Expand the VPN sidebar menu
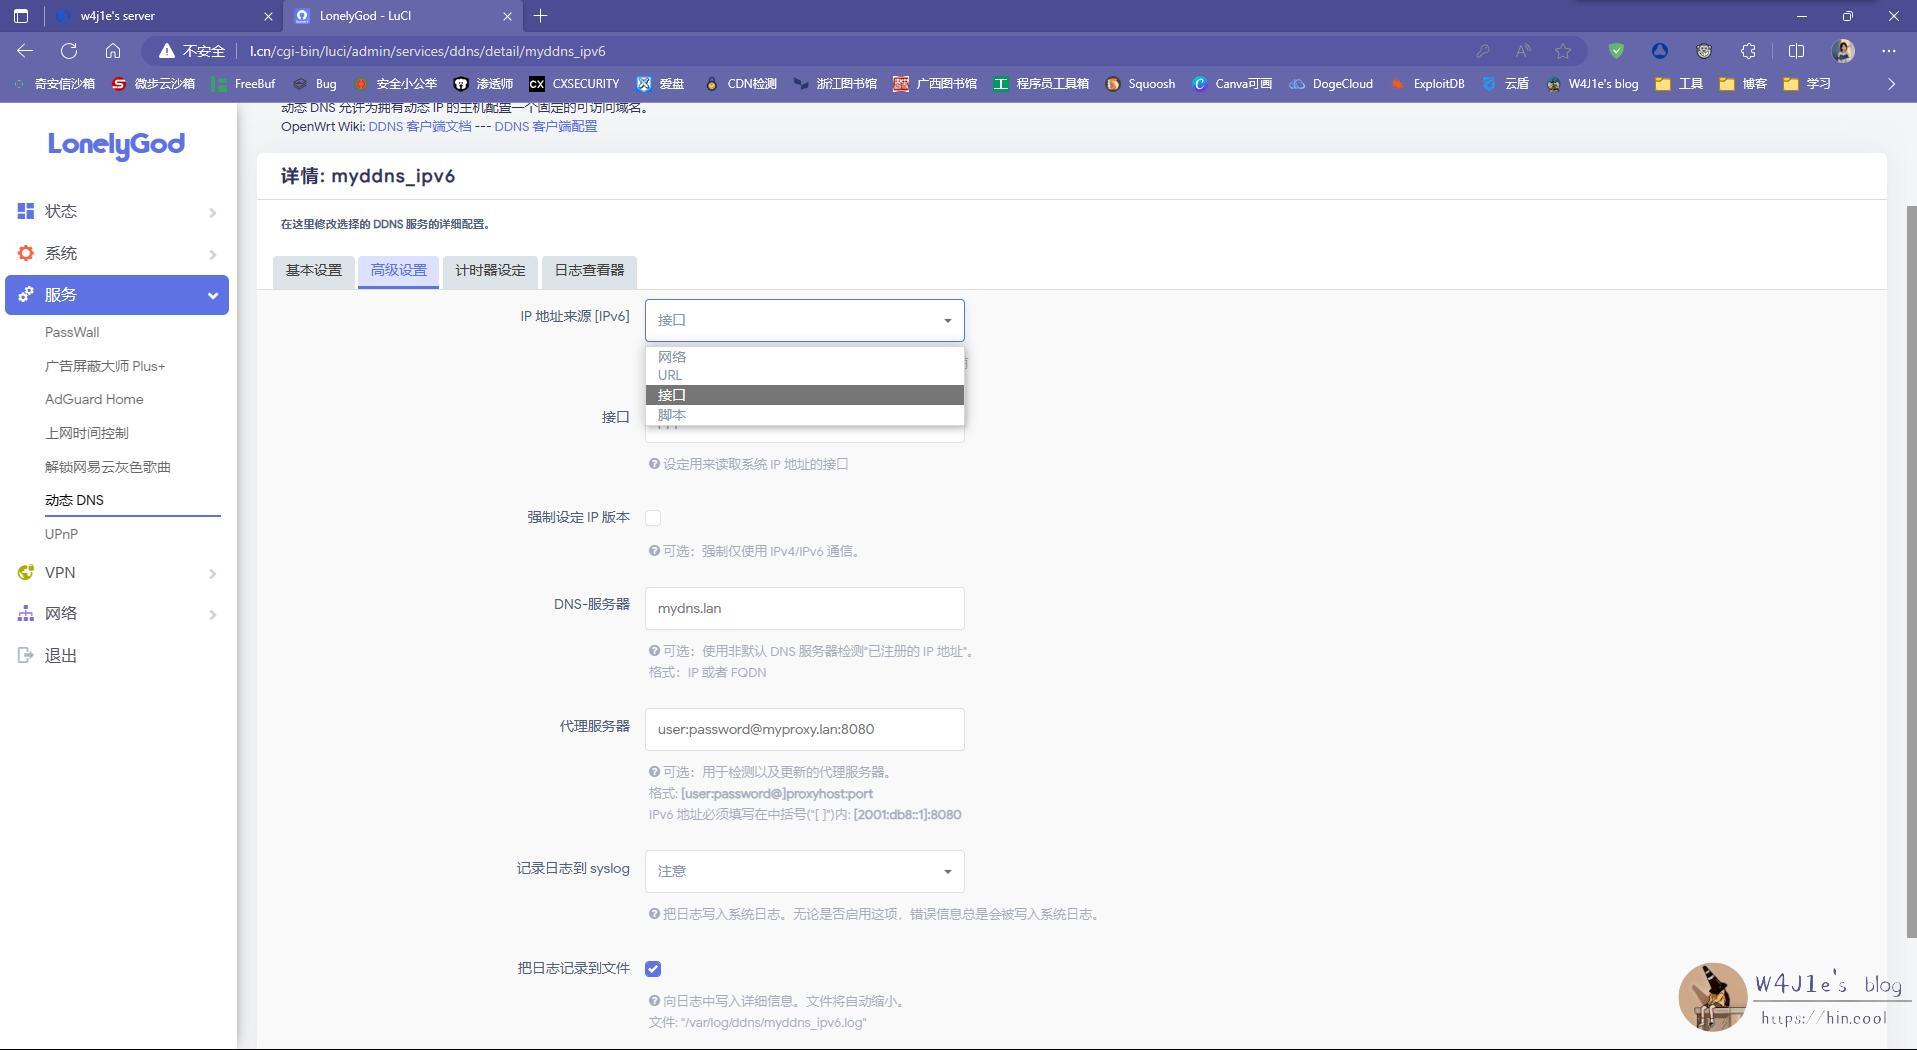This screenshot has width=1917, height=1050. 117,573
